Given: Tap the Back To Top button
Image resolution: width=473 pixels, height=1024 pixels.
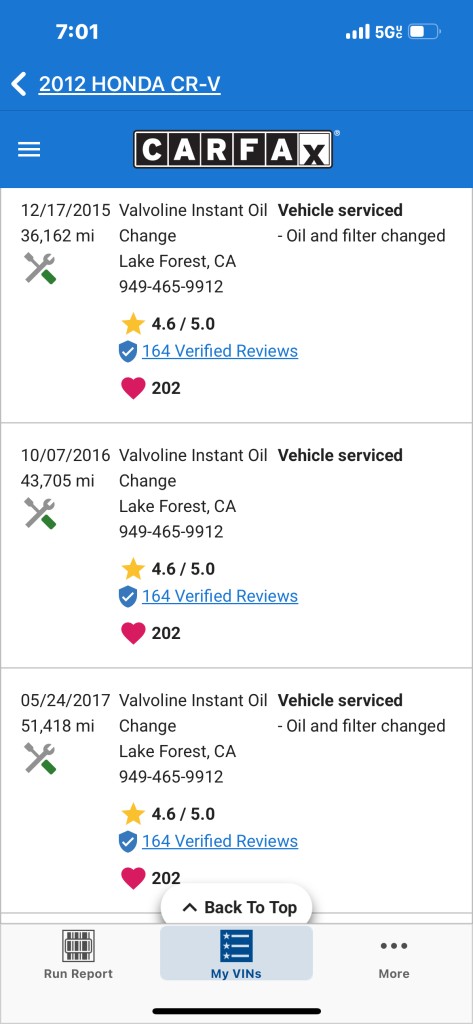Looking at the screenshot, I should point(236,907).
